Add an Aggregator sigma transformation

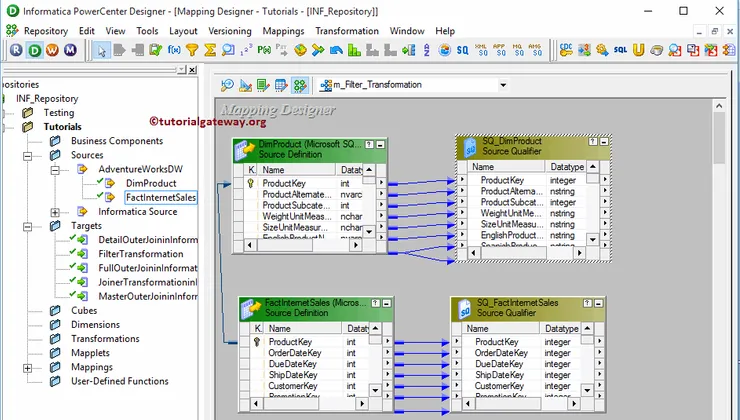click(210, 50)
